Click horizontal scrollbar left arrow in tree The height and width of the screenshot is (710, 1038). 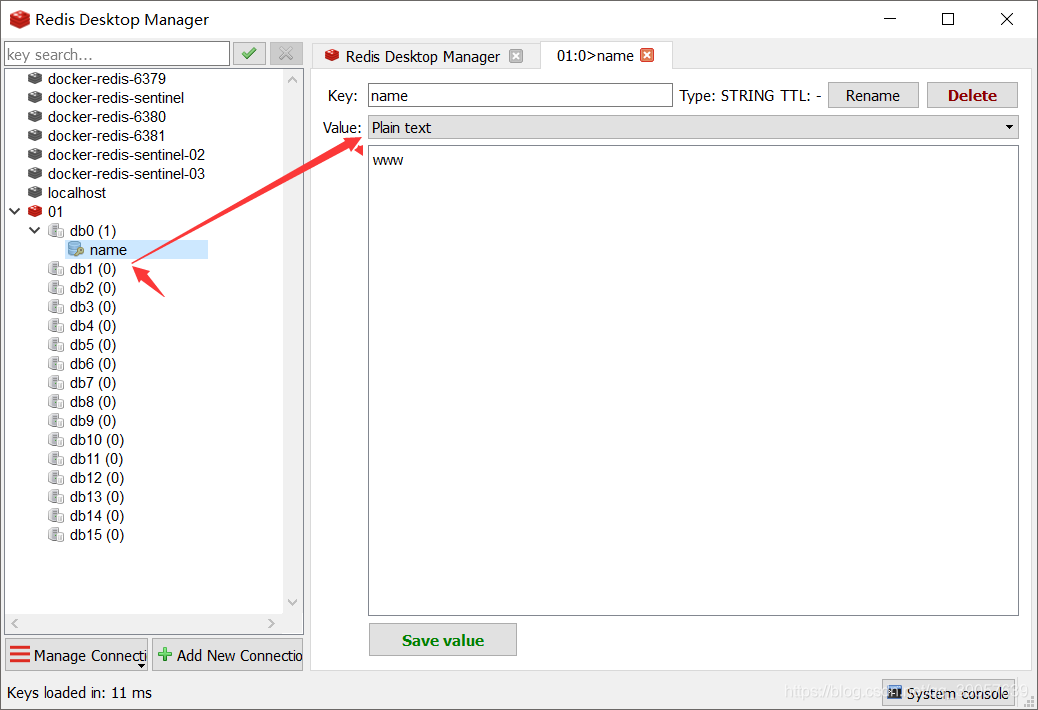click(15, 623)
